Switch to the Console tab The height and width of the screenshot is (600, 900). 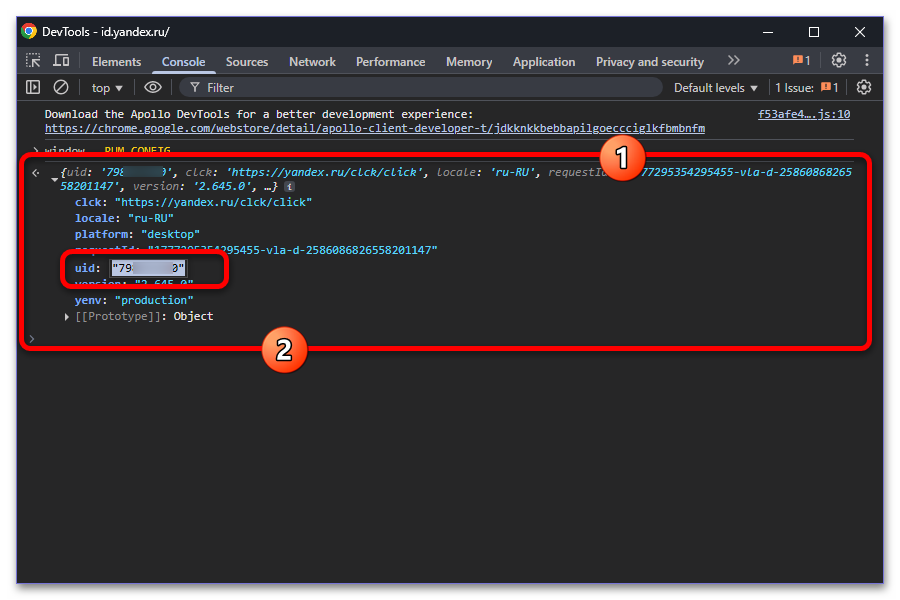(183, 62)
